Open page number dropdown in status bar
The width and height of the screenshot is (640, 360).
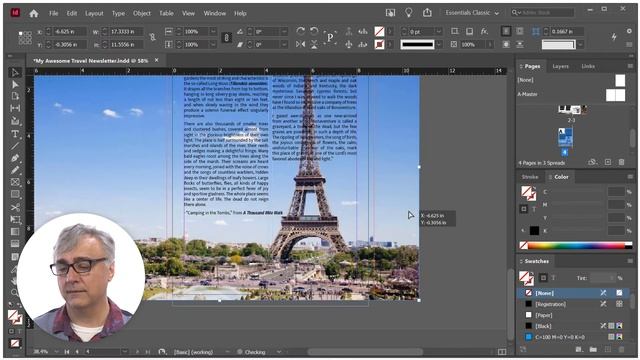click(x=124, y=351)
